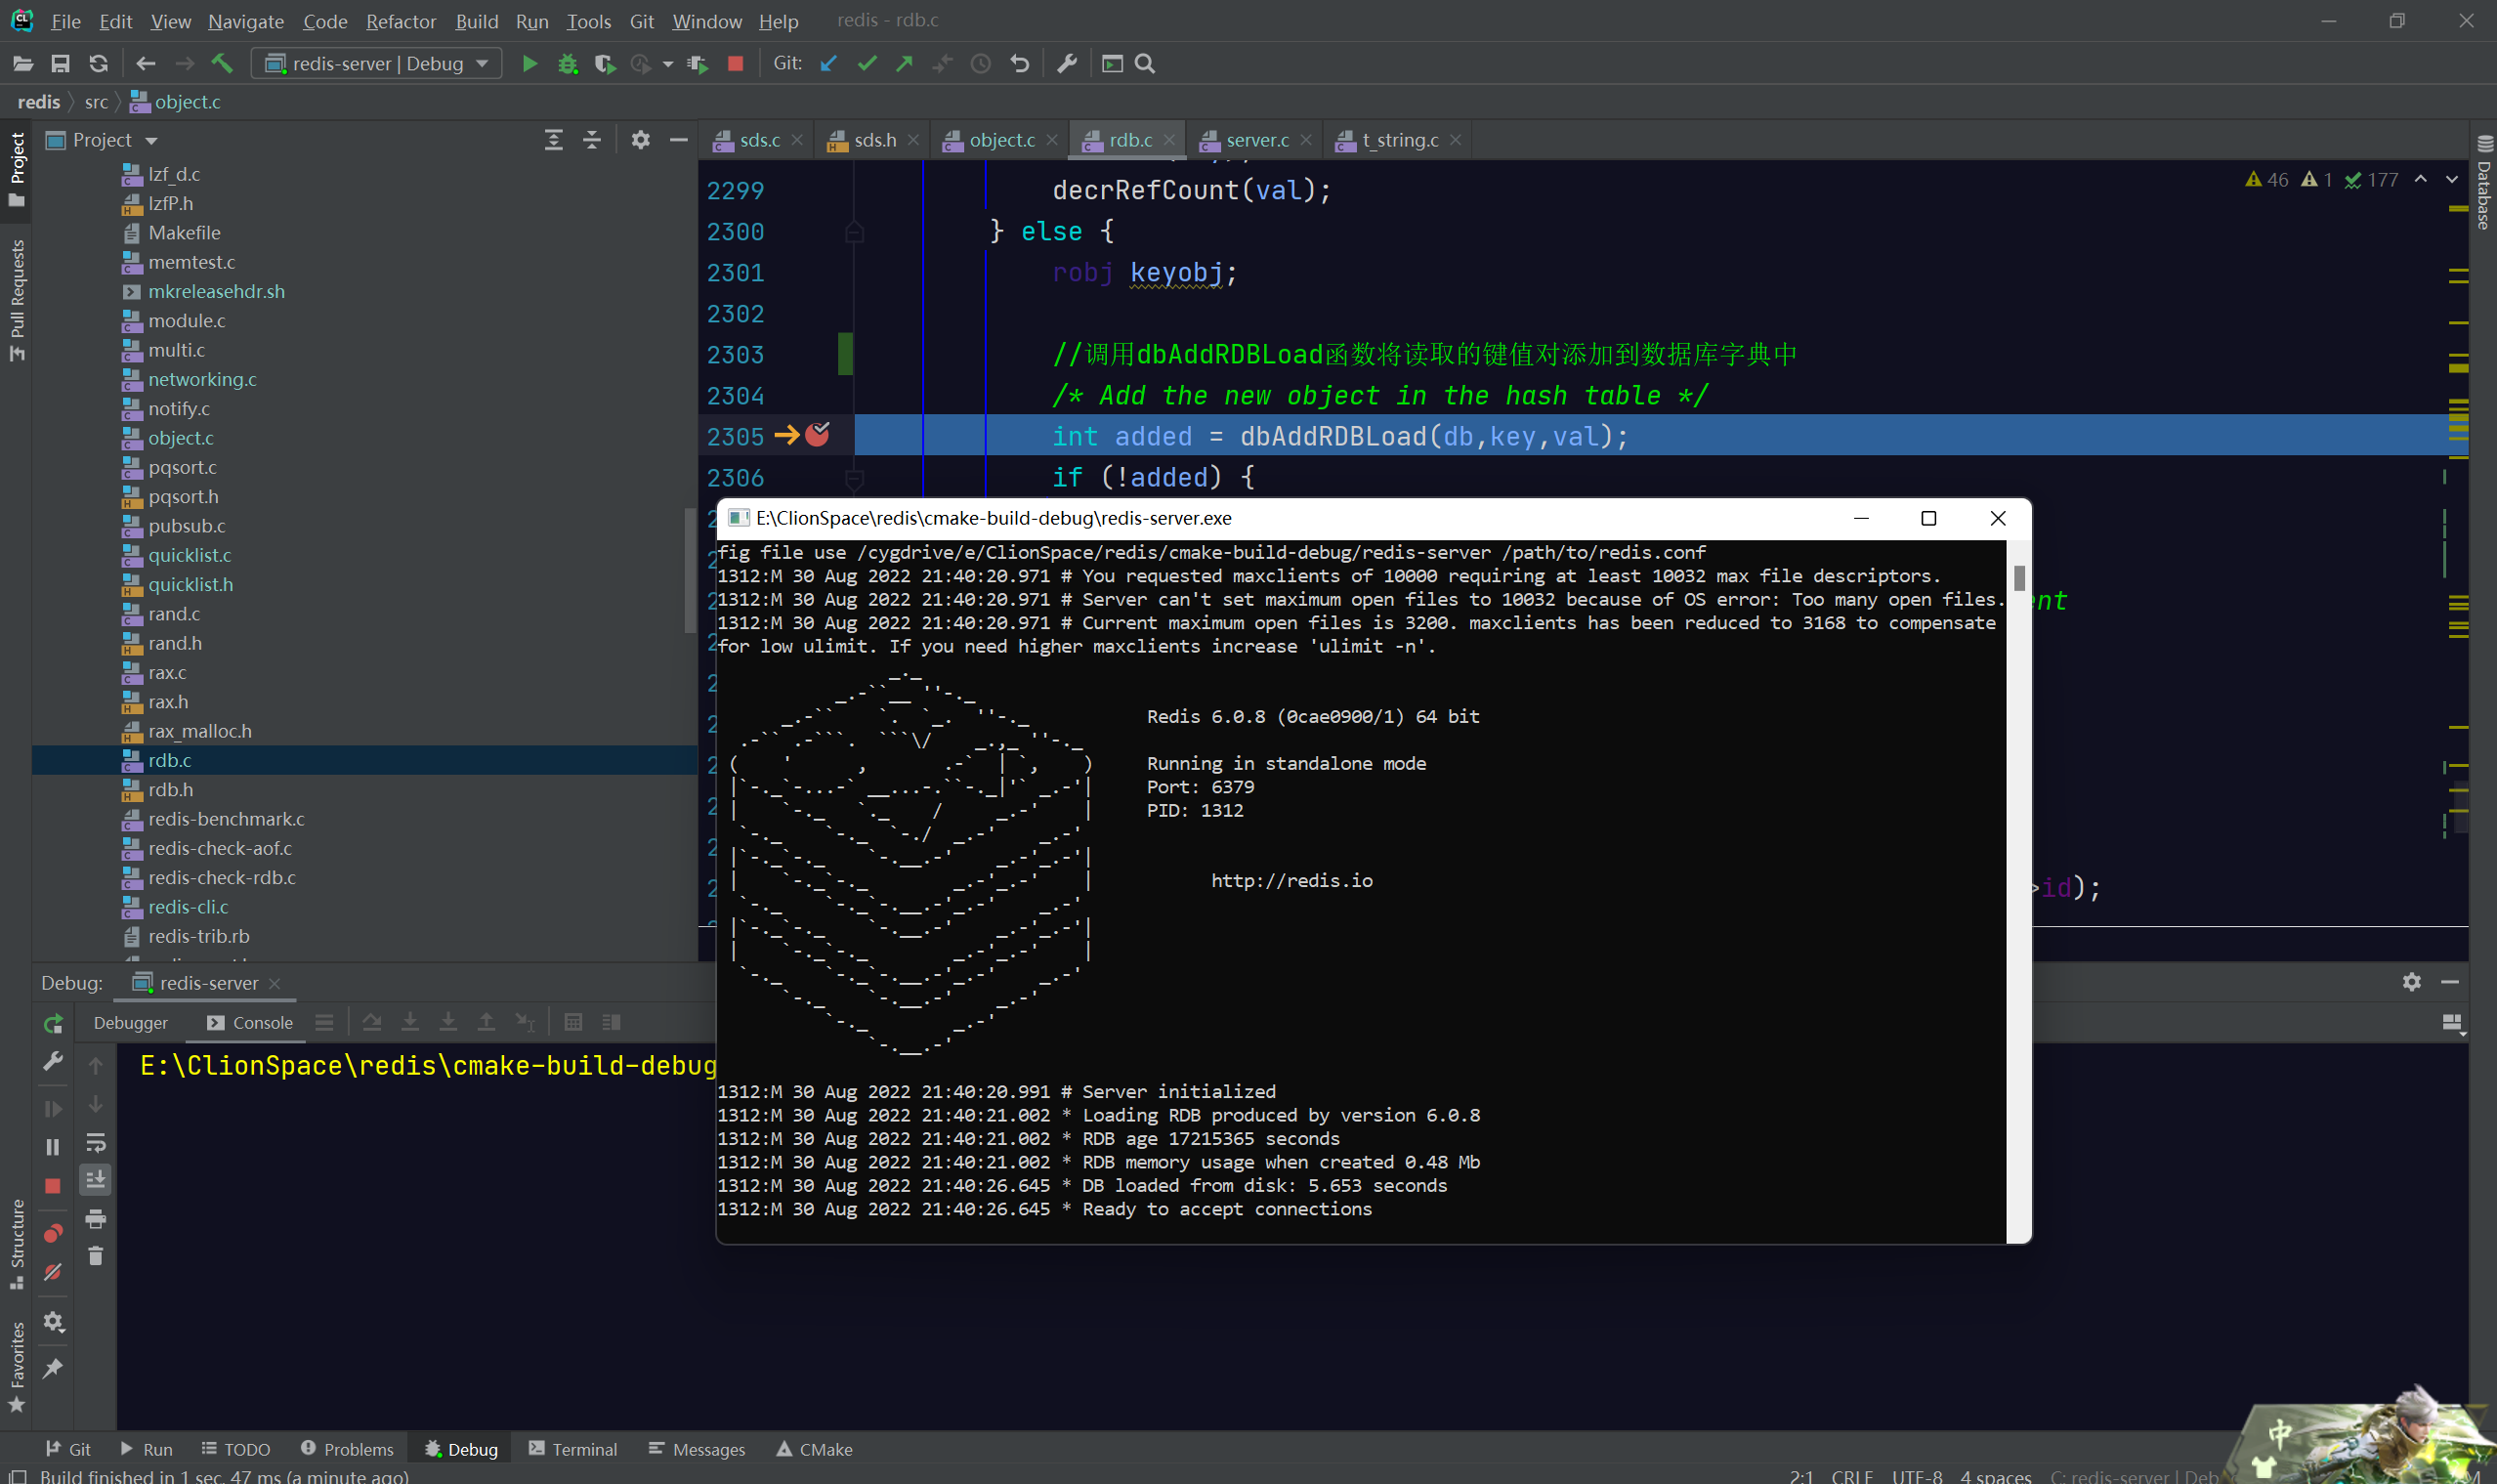Viewport: 2497px width, 1484px height.
Task: View breakpoints with the double red dots
Action: [x=53, y=1233]
